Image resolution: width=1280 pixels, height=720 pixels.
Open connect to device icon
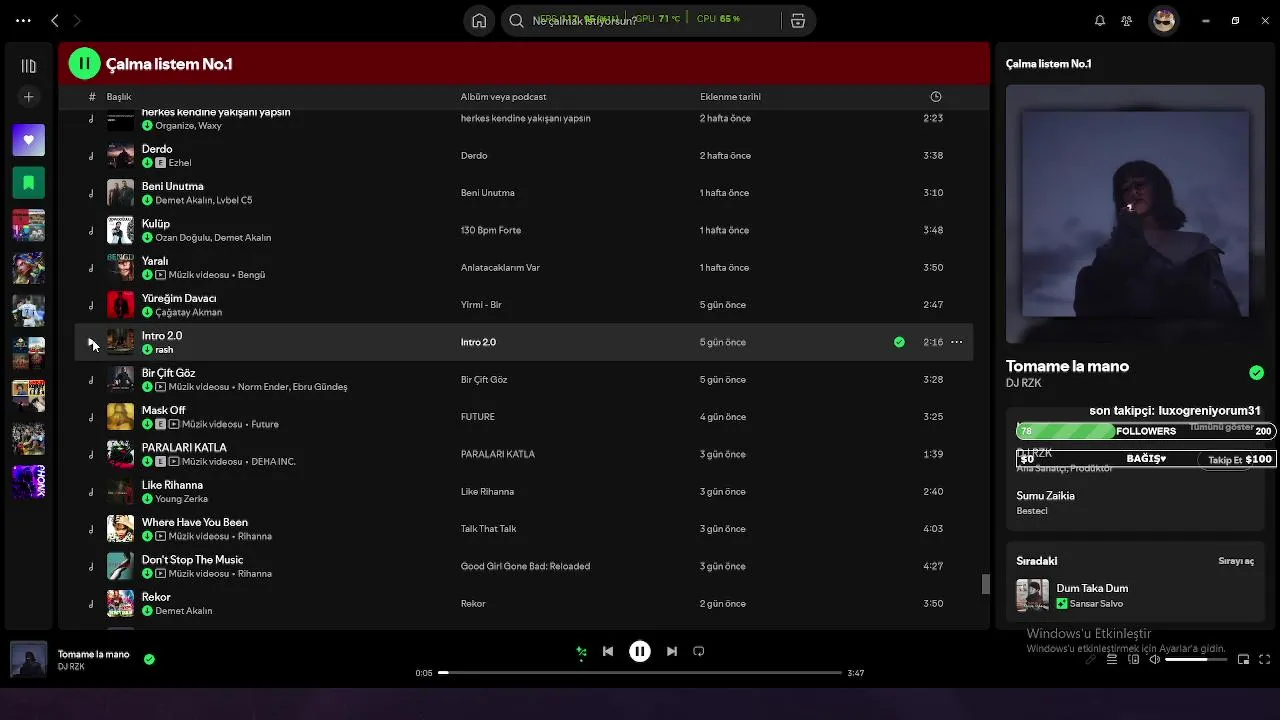pos(1133,660)
